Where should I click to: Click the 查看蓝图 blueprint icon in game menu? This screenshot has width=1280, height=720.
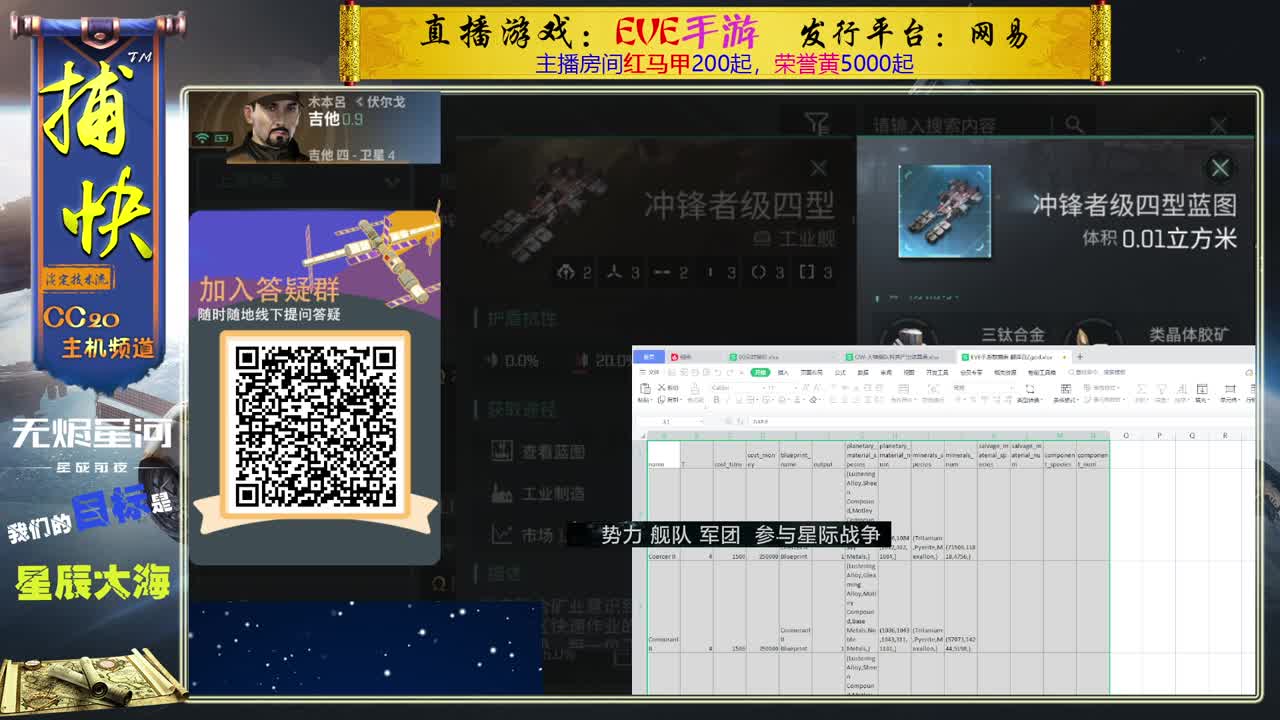[501, 451]
